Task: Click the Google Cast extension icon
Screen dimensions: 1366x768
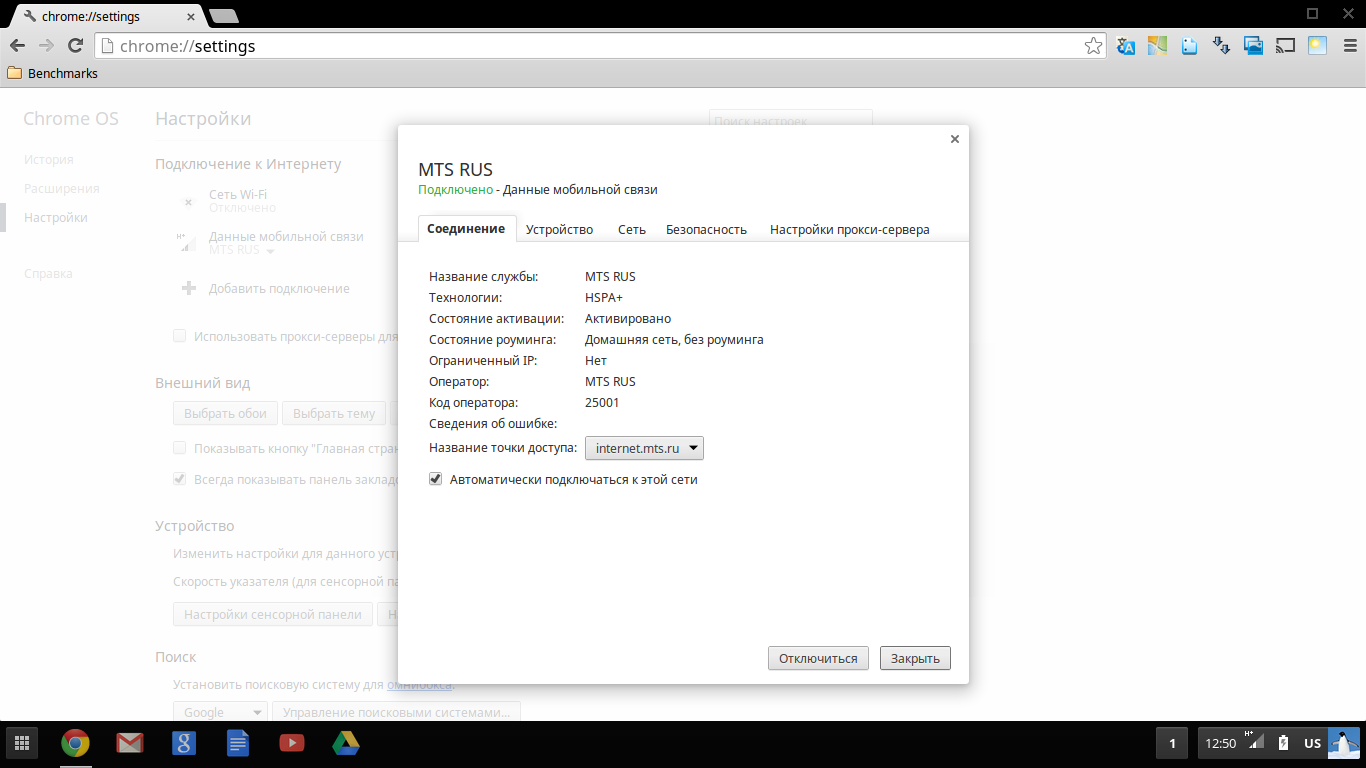Action: coord(1285,46)
